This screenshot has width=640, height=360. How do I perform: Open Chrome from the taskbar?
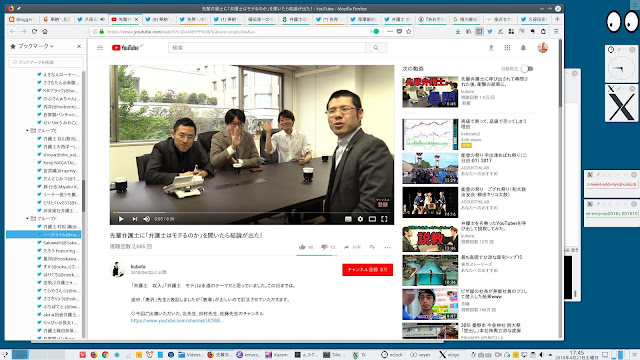pos(105,355)
